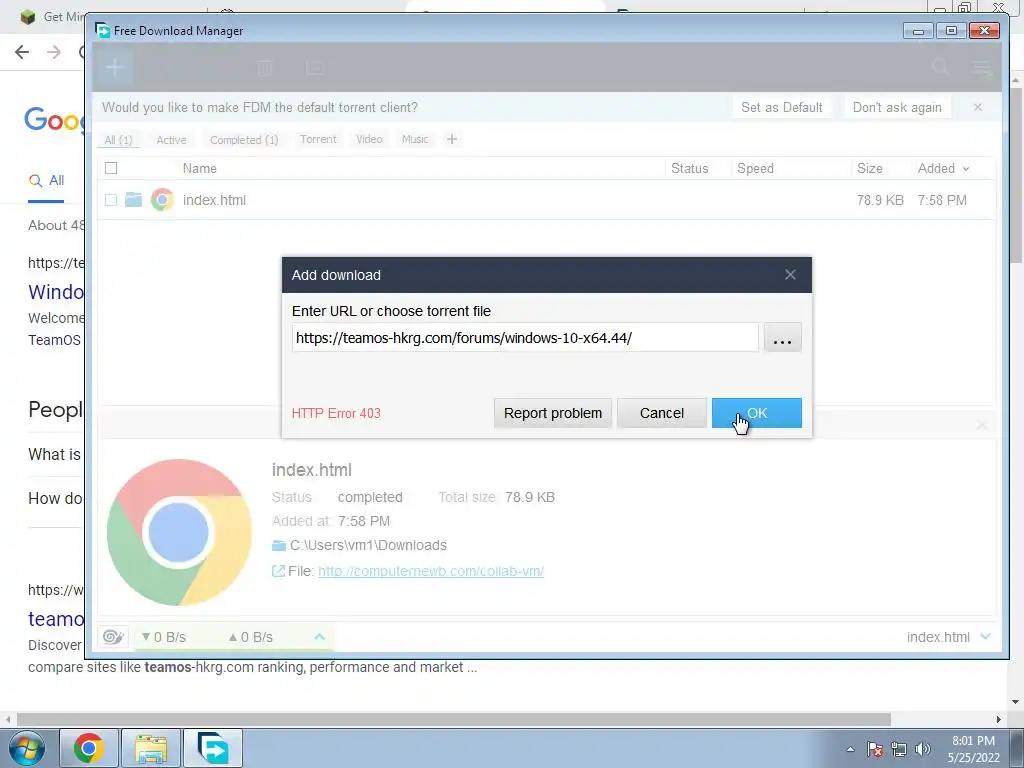Open C:\Users\vm1\Downloads folder path
The image size is (1024, 768).
pos(368,545)
